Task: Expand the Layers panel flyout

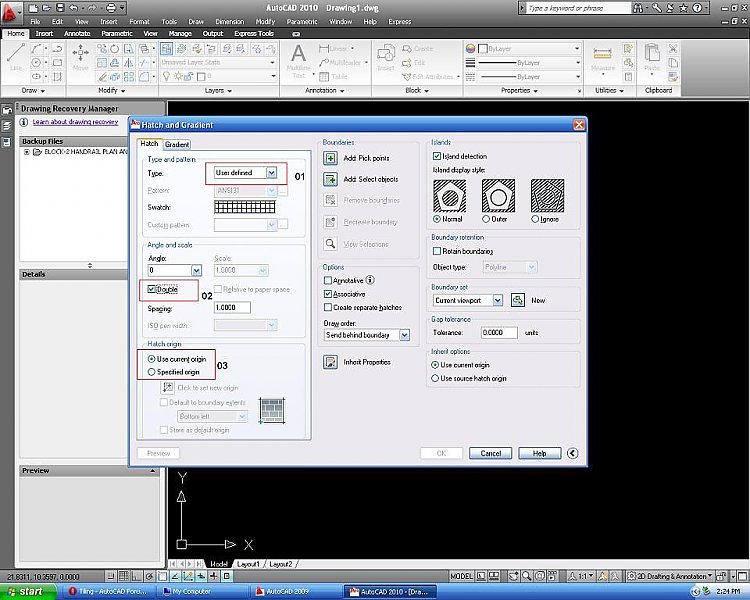Action: click(x=219, y=90)
